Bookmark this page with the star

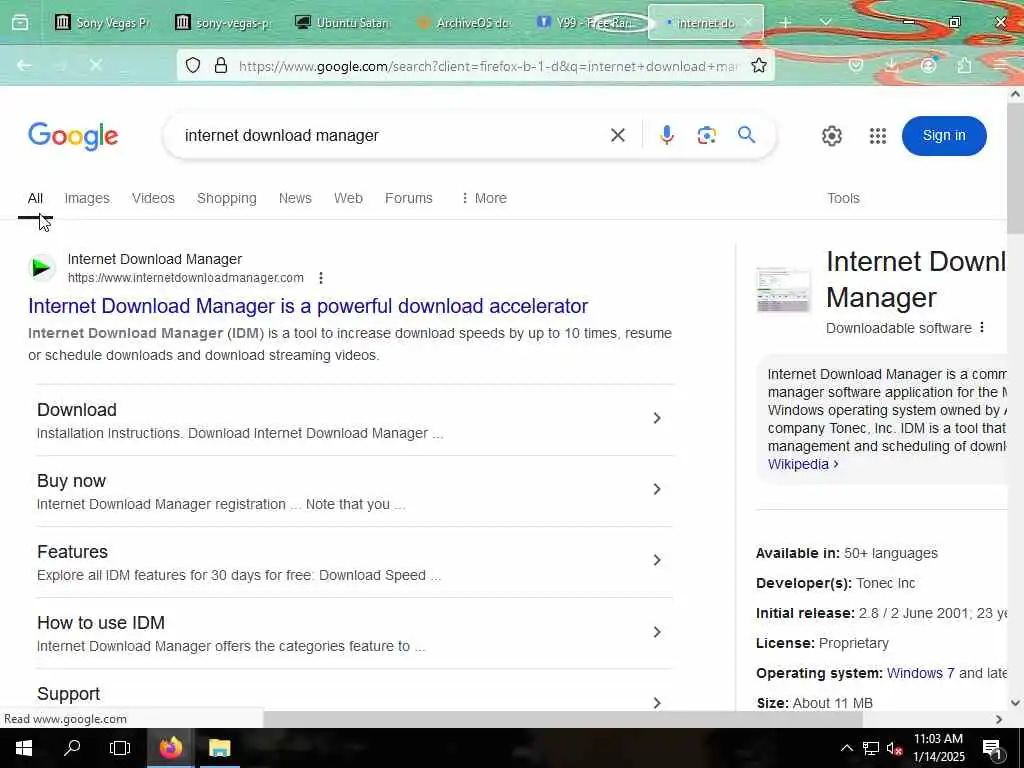point(758,65)
